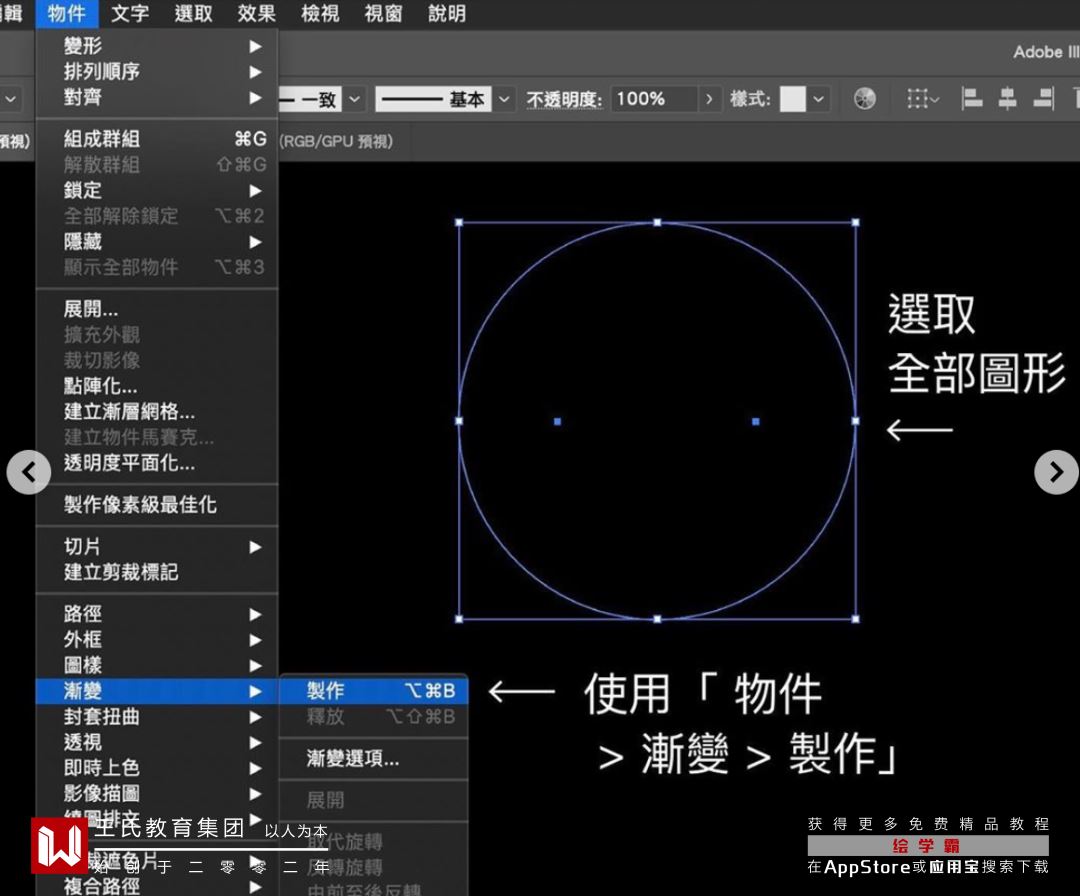Click the (RGB/GPU 預視) document tab
The width and height of the screenshot is (1080, 896).
[x=336, y=141]
